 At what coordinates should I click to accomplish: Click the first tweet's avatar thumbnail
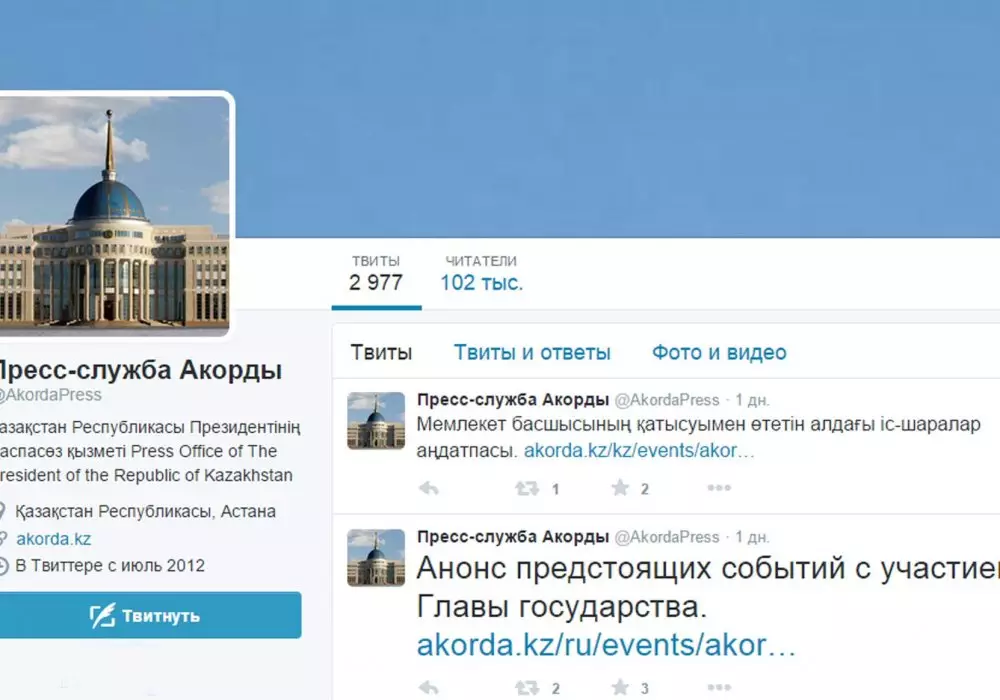coord(376,421)
